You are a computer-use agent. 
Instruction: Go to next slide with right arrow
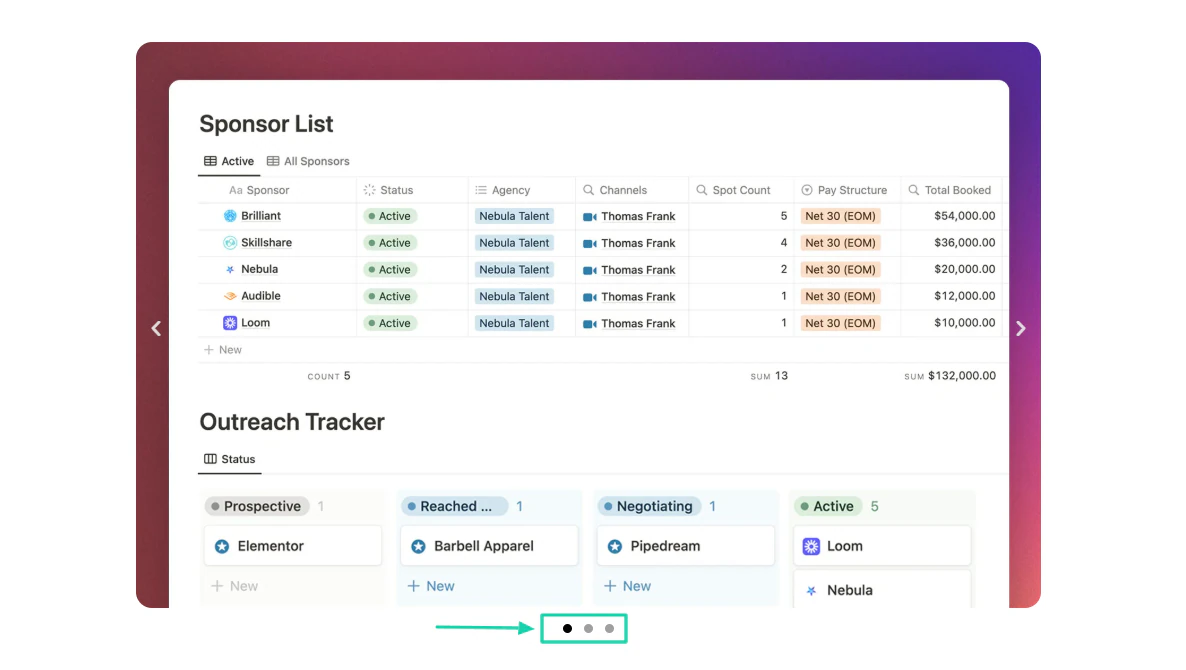coord(1021,328)
